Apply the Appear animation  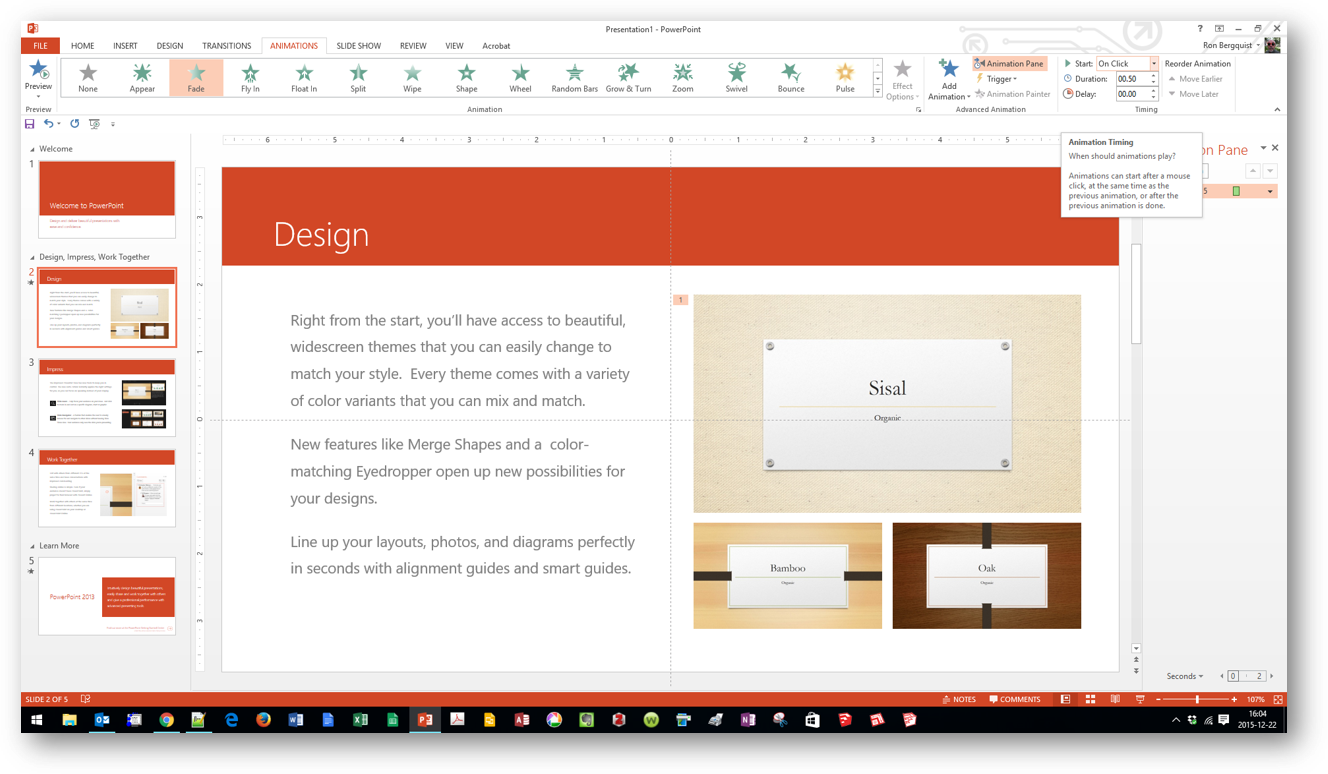click(142, 77)
